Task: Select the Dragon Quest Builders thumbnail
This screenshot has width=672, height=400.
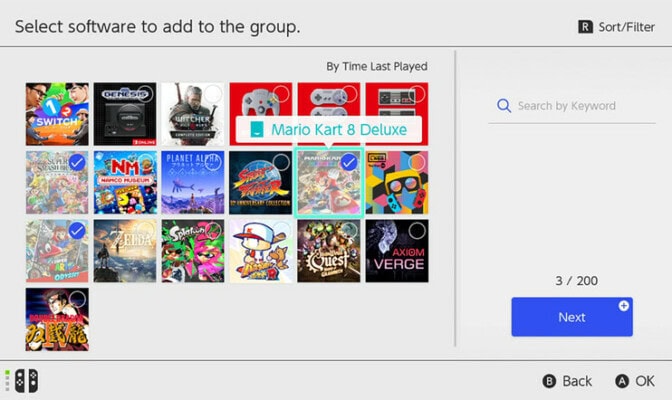Action: (x=329, y=250)
